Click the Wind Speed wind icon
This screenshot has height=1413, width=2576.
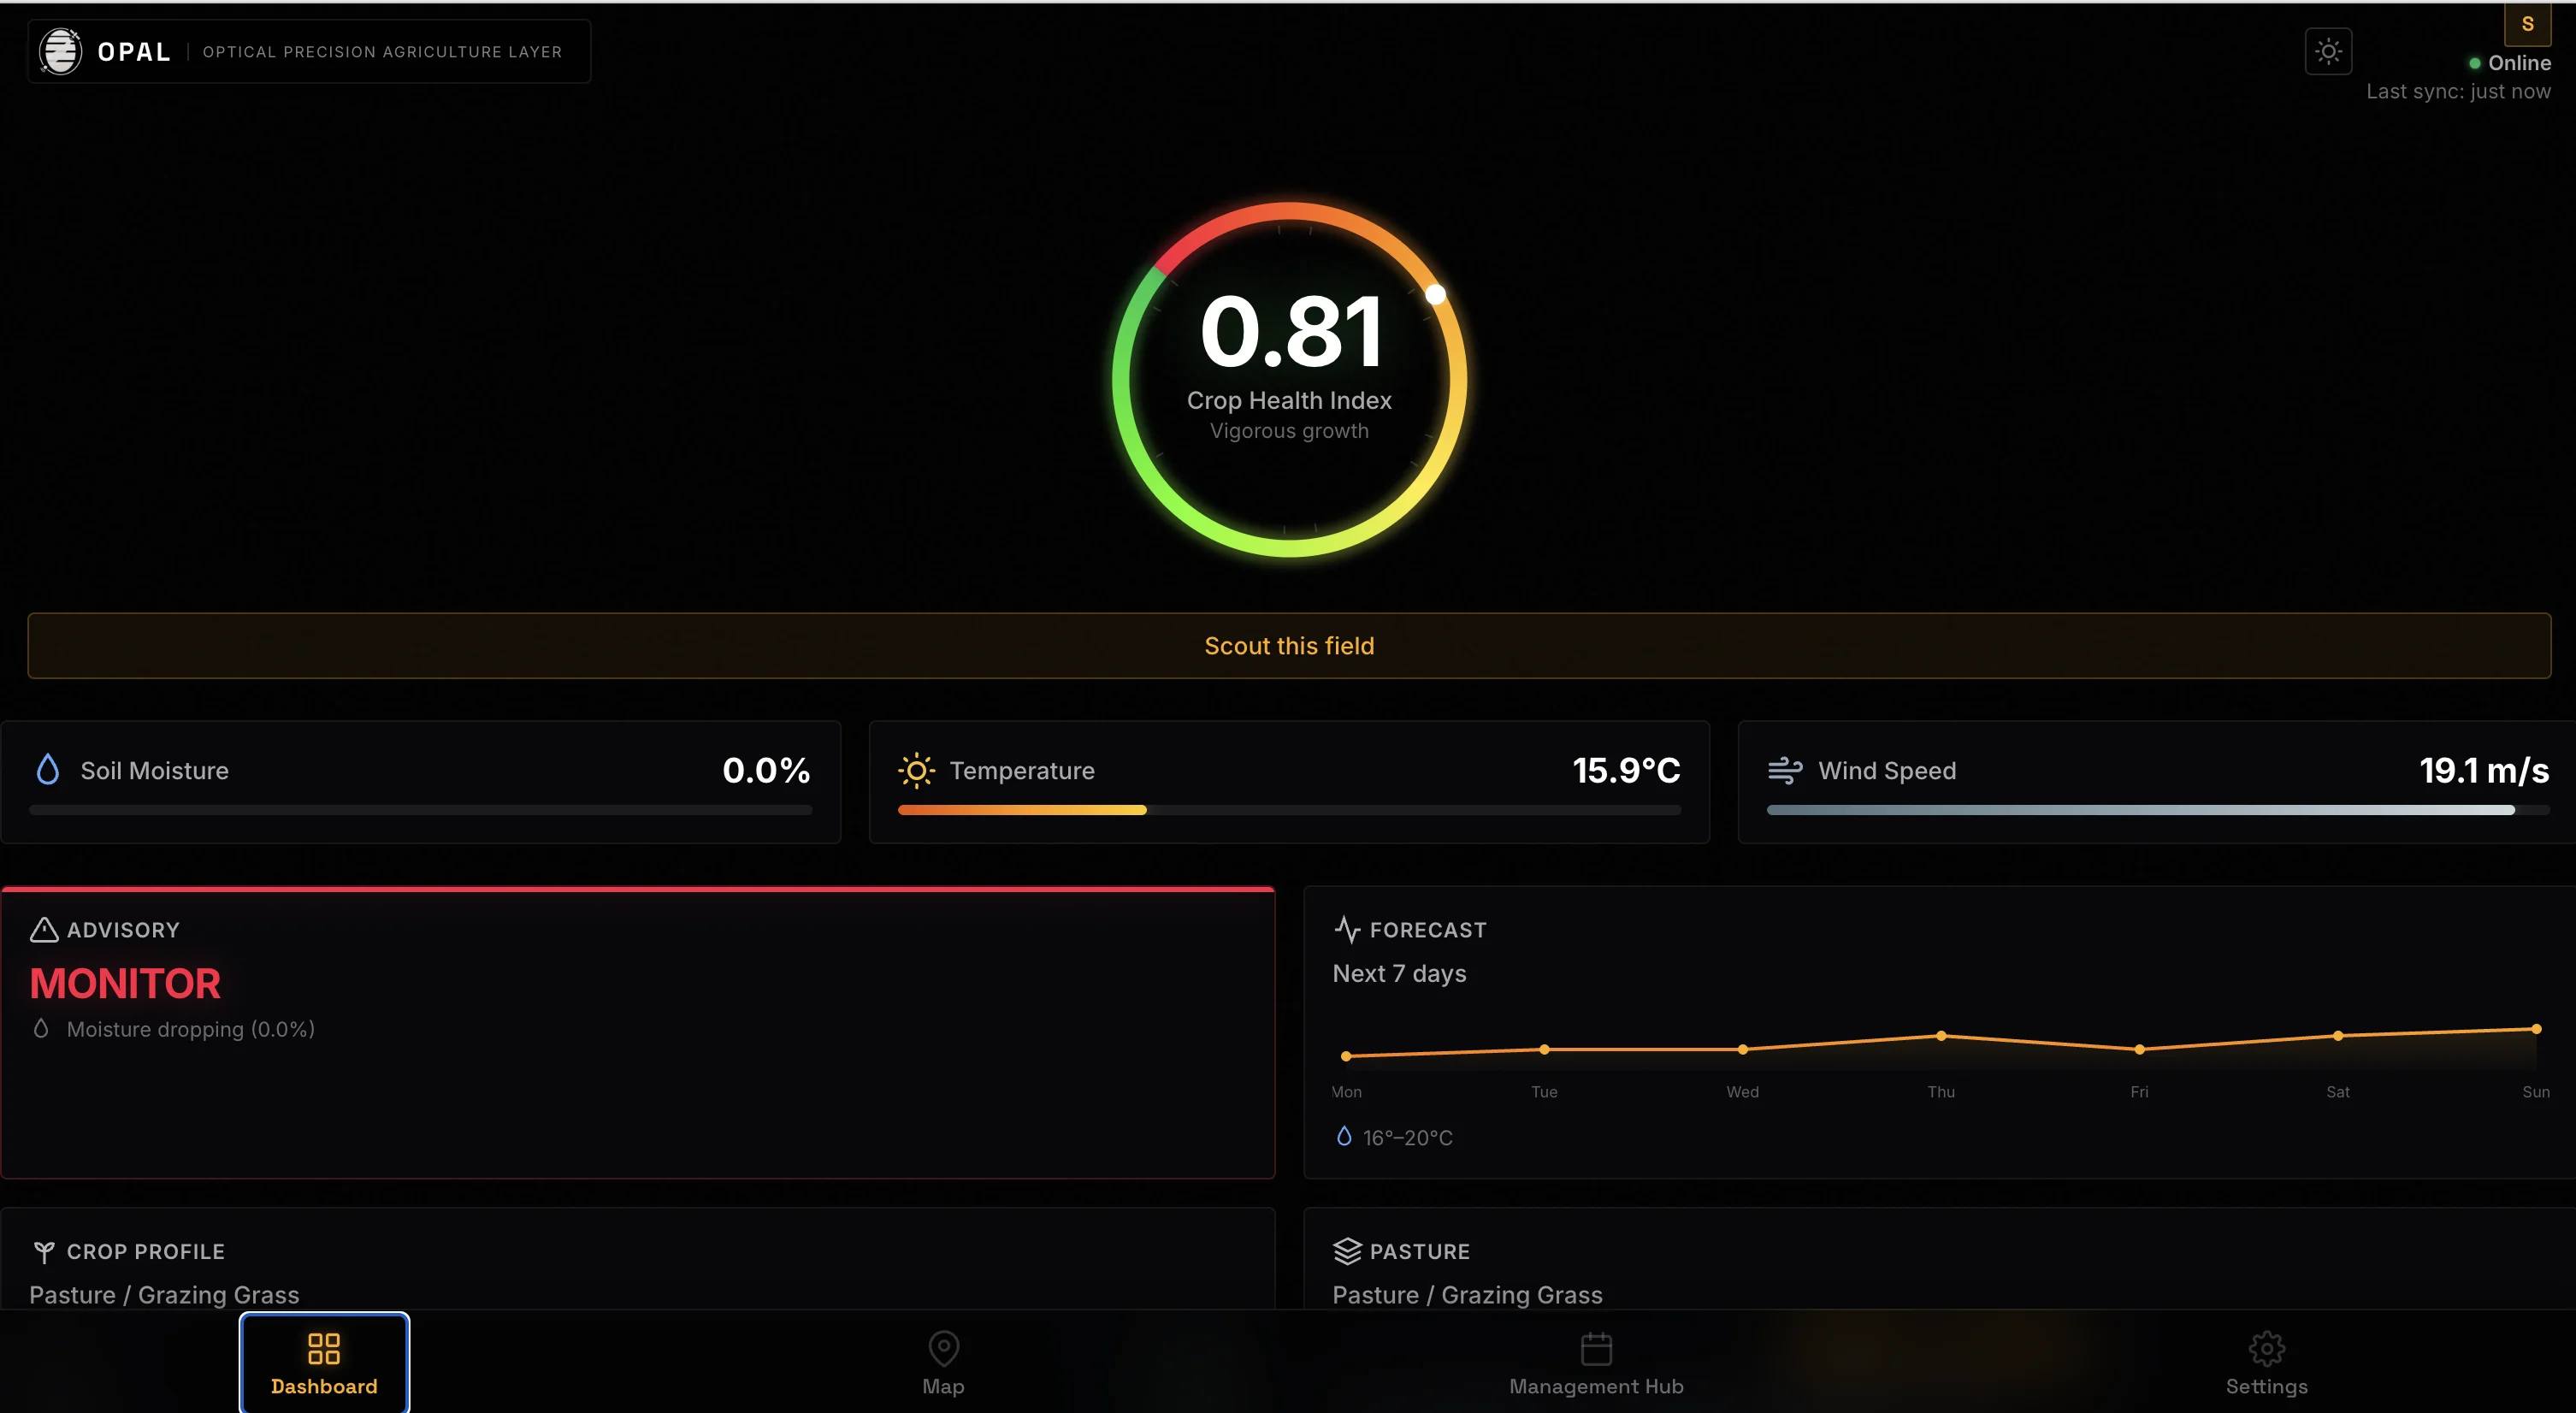point(1785,770)
